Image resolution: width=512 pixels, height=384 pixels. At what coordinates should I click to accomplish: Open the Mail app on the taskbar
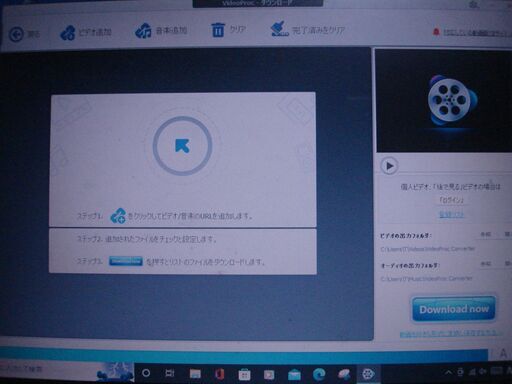tap(294, 374)
